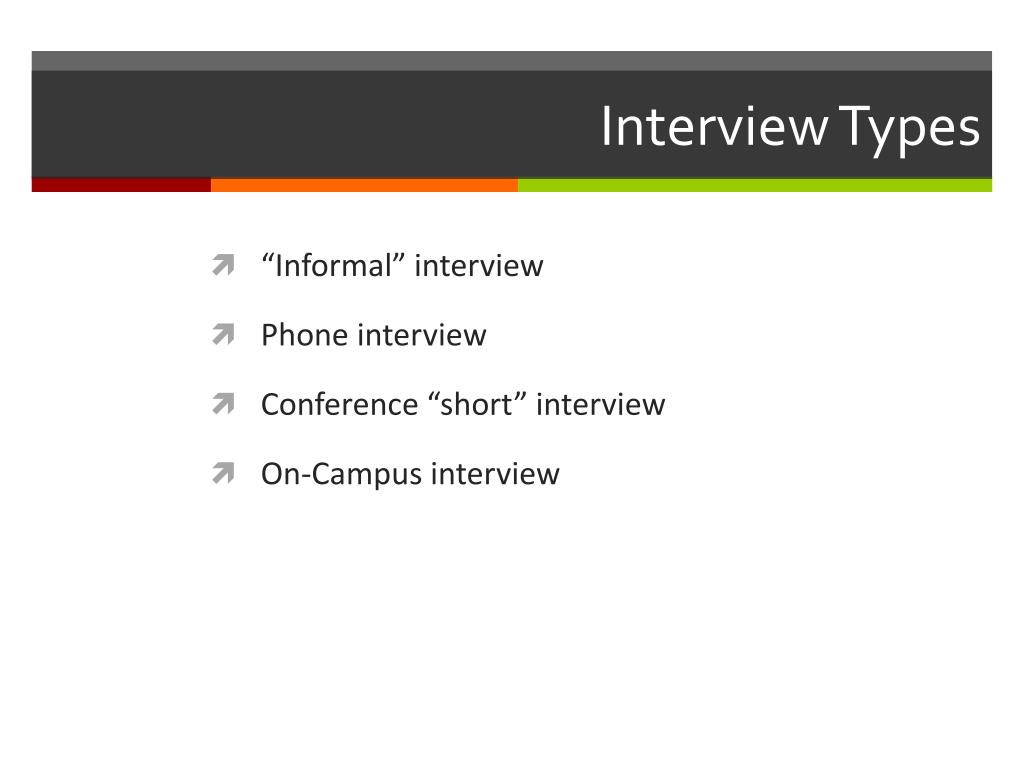Select the arrow bullet beside Conference "short" interview

tap(223, 404)
